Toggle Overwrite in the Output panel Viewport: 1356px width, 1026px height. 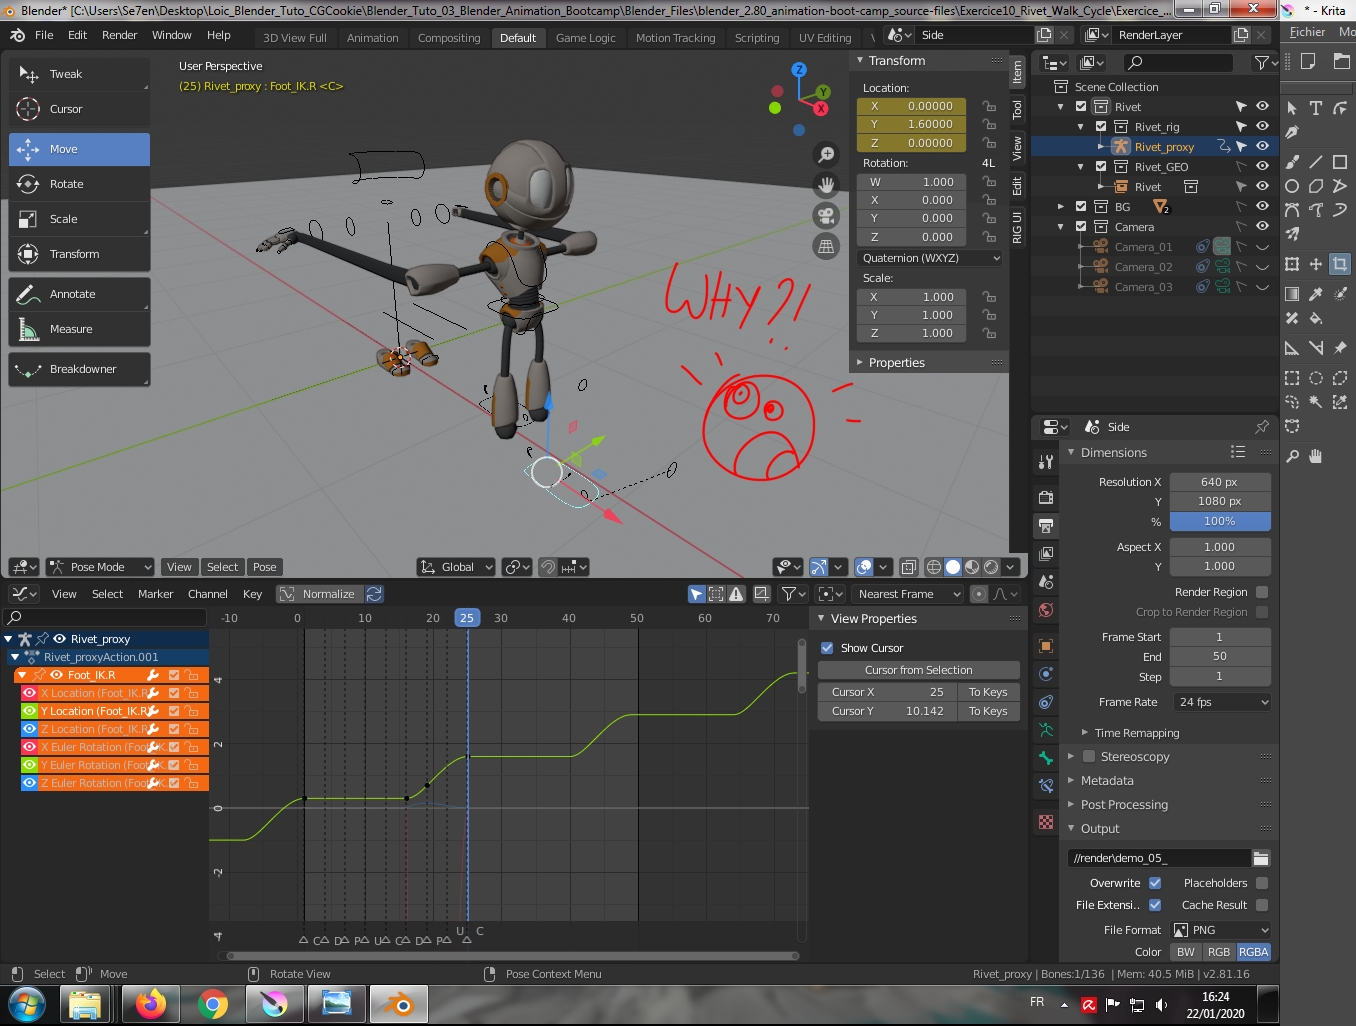pyautogui.click(x=1155, y=883)
